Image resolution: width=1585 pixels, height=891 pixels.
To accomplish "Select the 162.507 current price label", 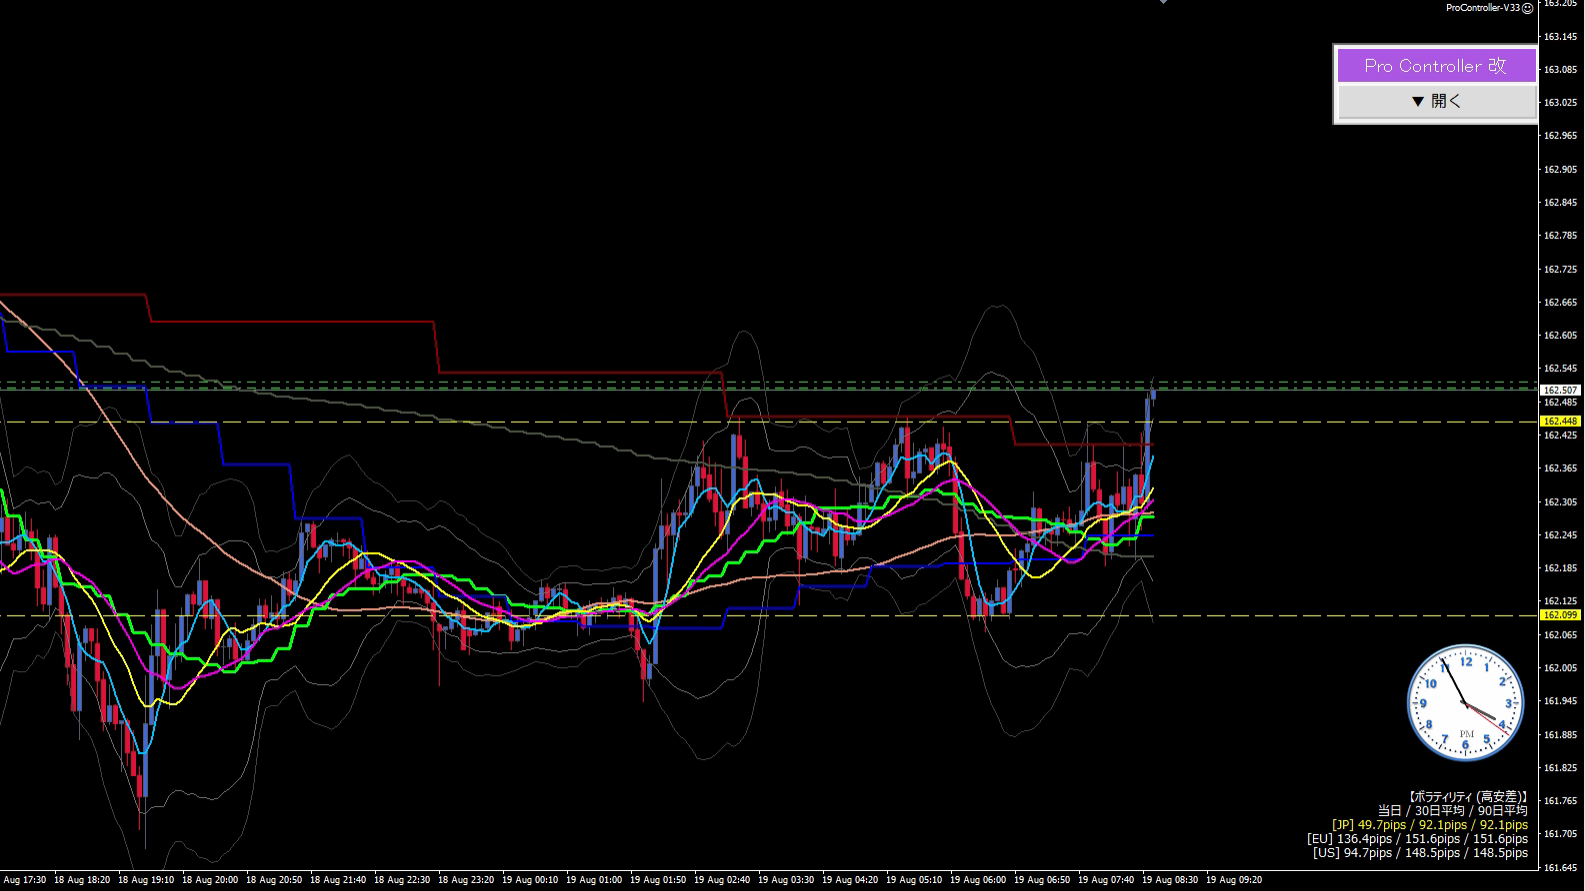I will pyautogui.click(x=1560, y=390).
